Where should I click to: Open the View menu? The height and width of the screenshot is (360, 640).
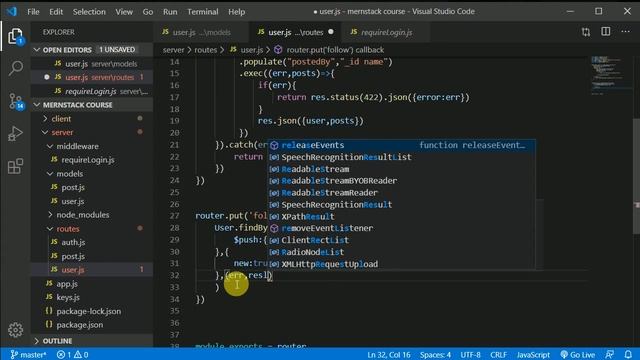124,11
